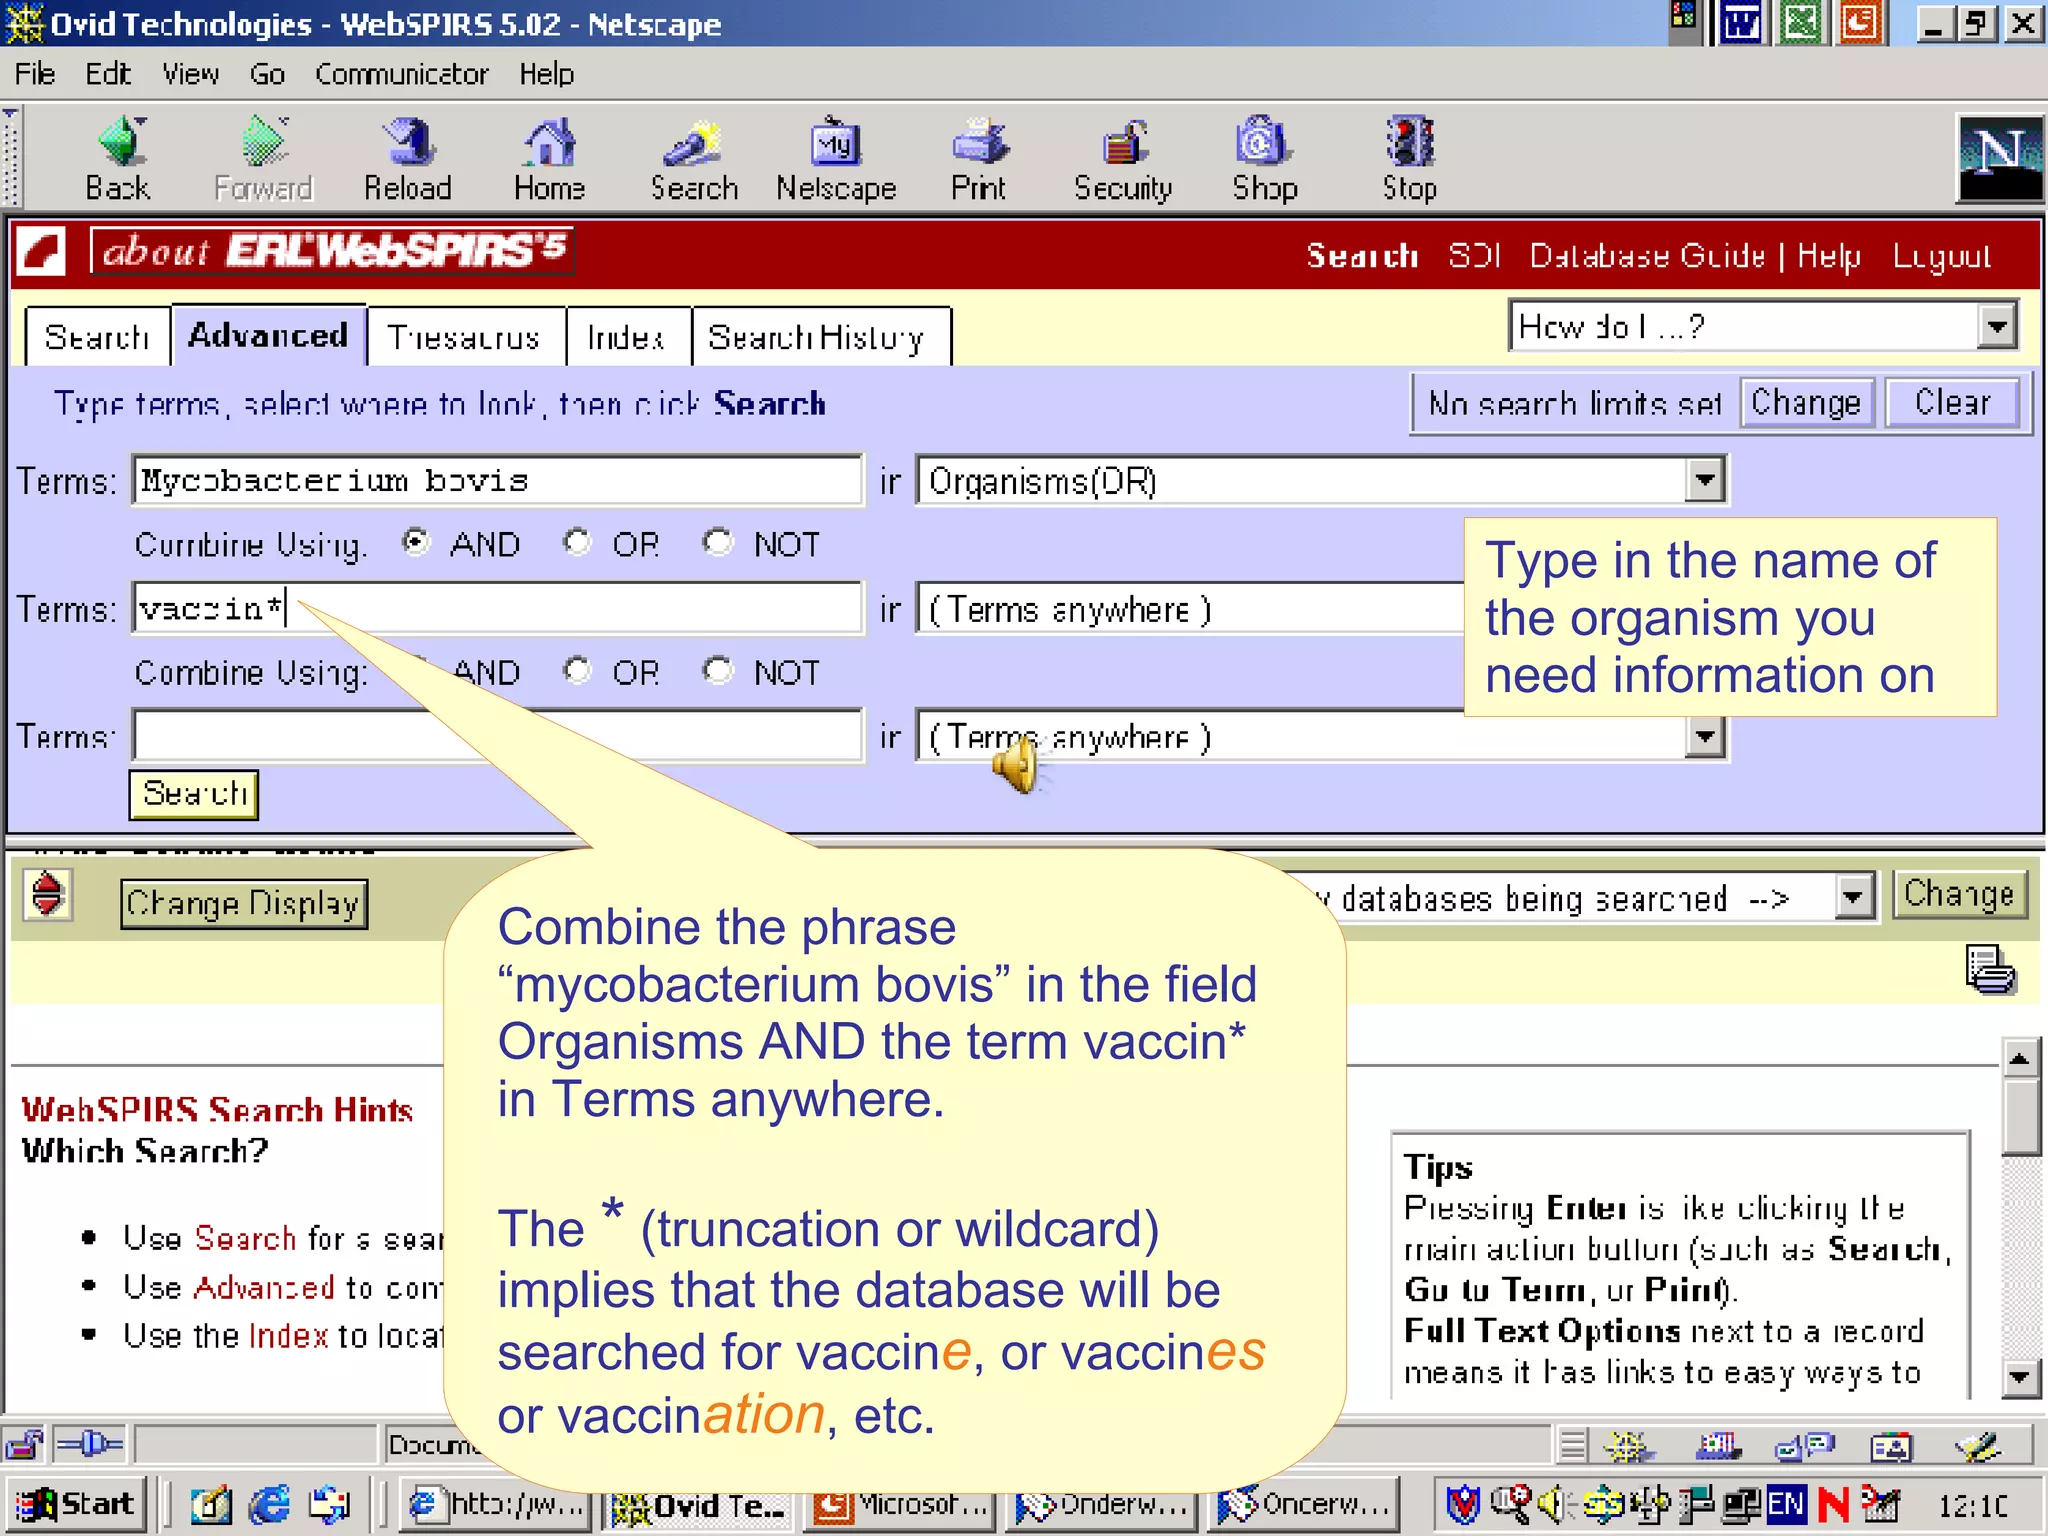2048x1536 pixels.
Task: Open PowerPoint from the Office shortcut bar
Action: pos(1861,22)
